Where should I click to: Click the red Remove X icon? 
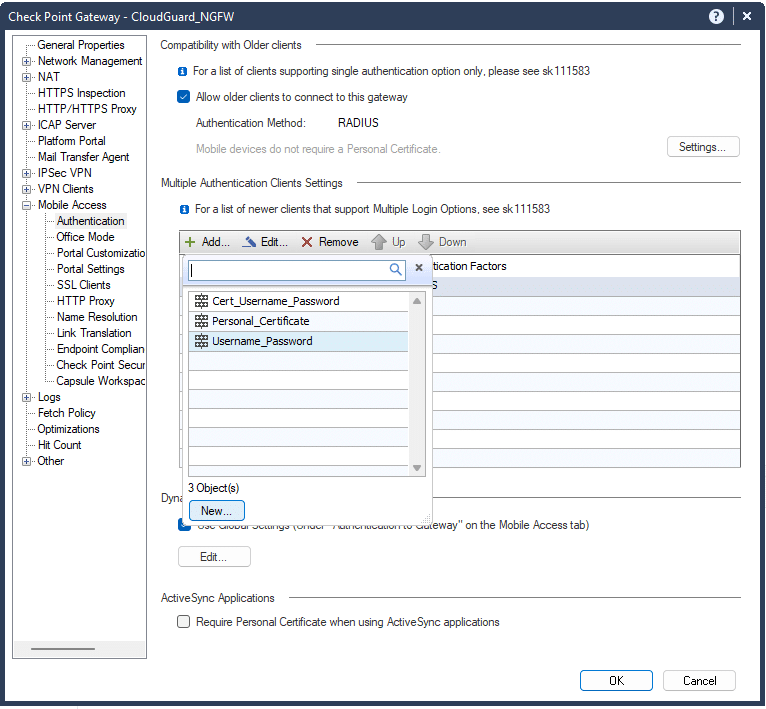point(307,242)
